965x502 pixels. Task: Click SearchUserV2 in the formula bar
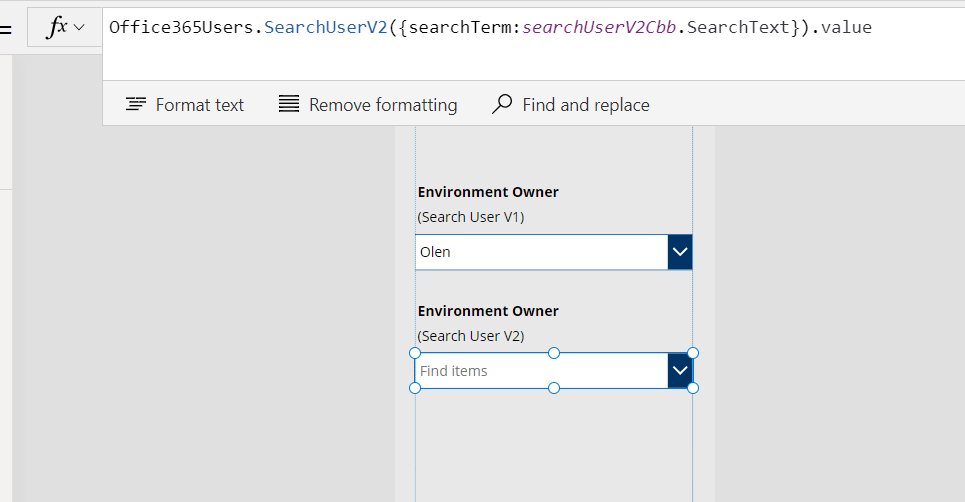coord(326,27)
